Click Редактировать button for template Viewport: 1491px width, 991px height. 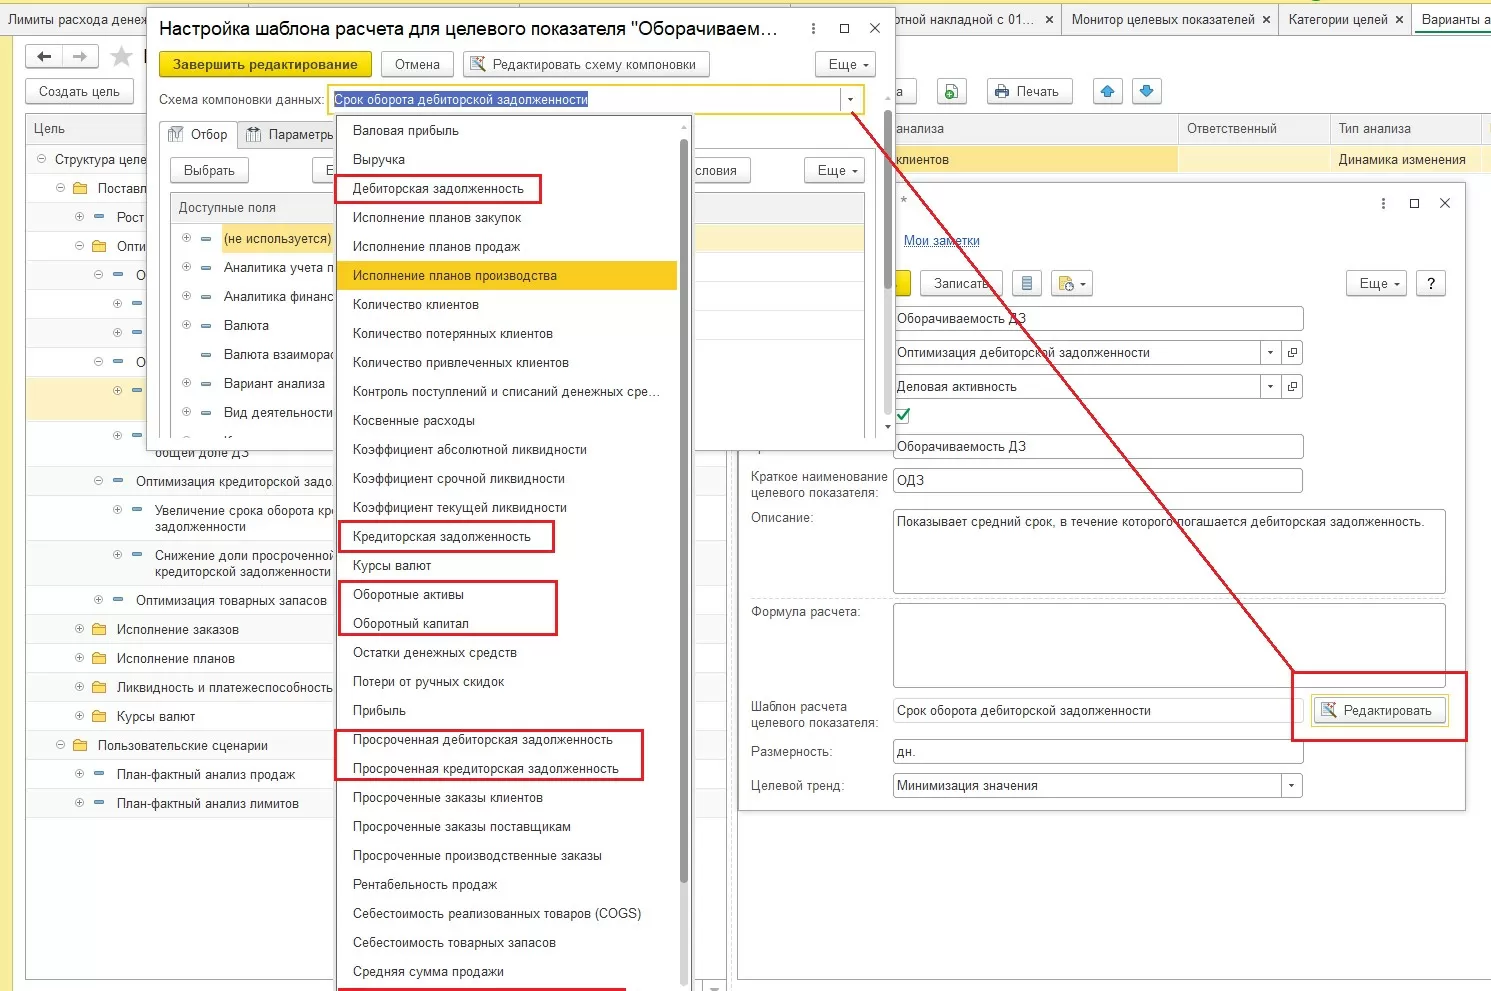coord(1378,711)
